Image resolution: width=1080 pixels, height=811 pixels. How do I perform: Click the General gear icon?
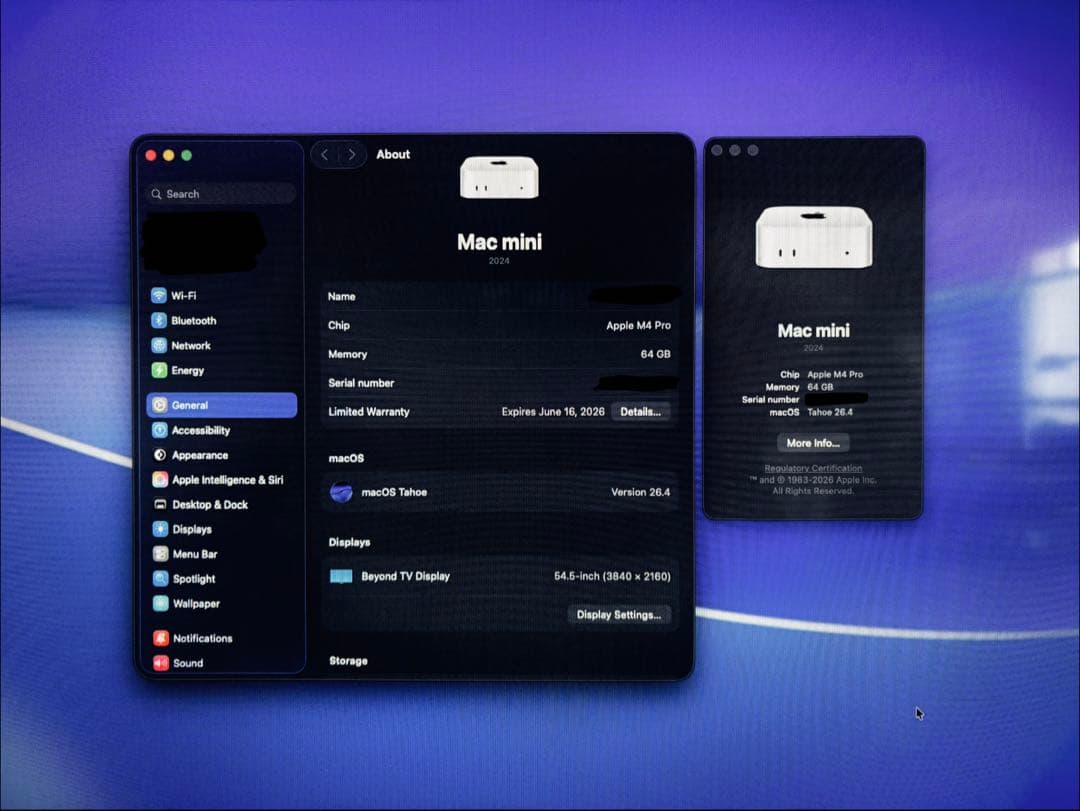pos(160,405)
